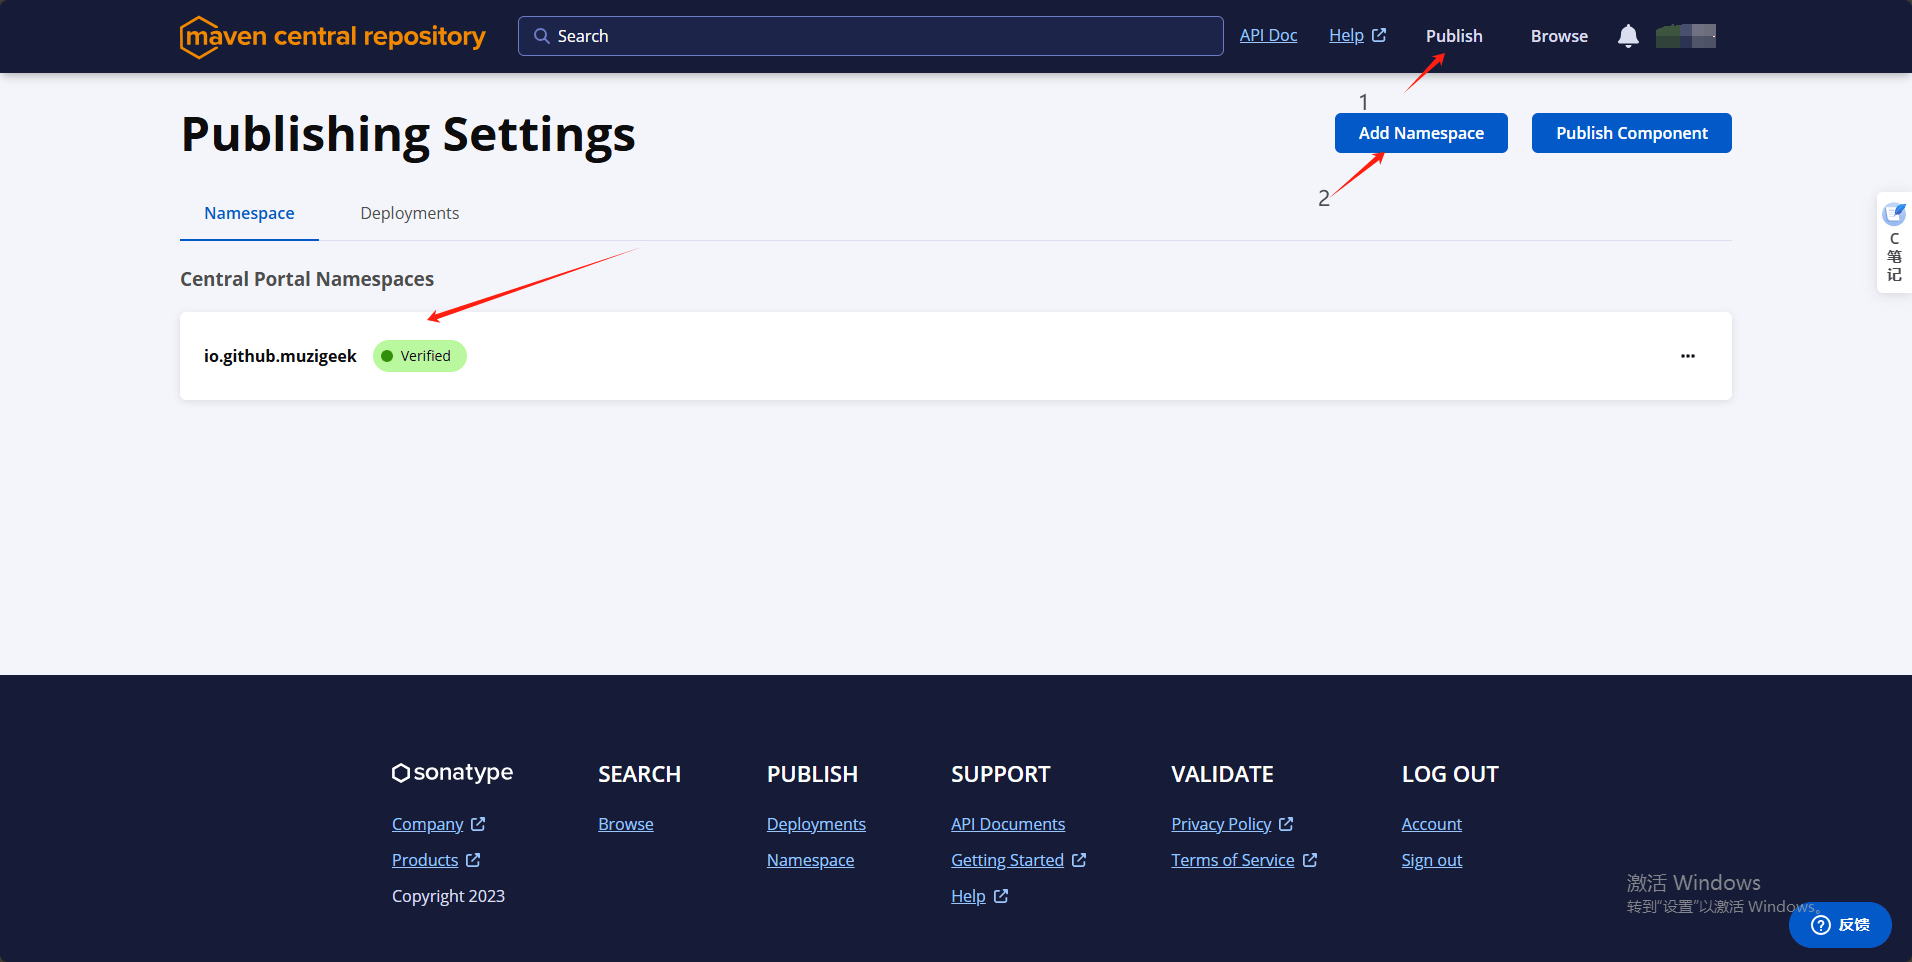
Task: Open the notifications bell
Action: tap(1628, 36)
